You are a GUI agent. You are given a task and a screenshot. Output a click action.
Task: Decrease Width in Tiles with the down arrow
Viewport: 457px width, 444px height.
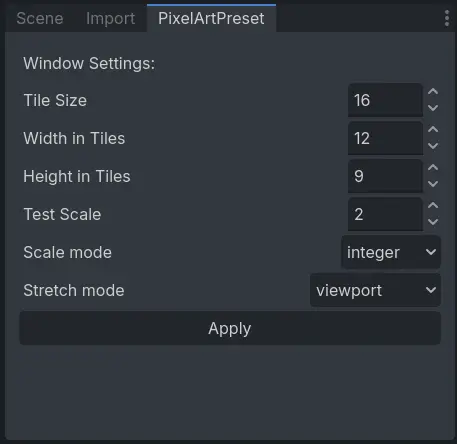click(433, 146)
